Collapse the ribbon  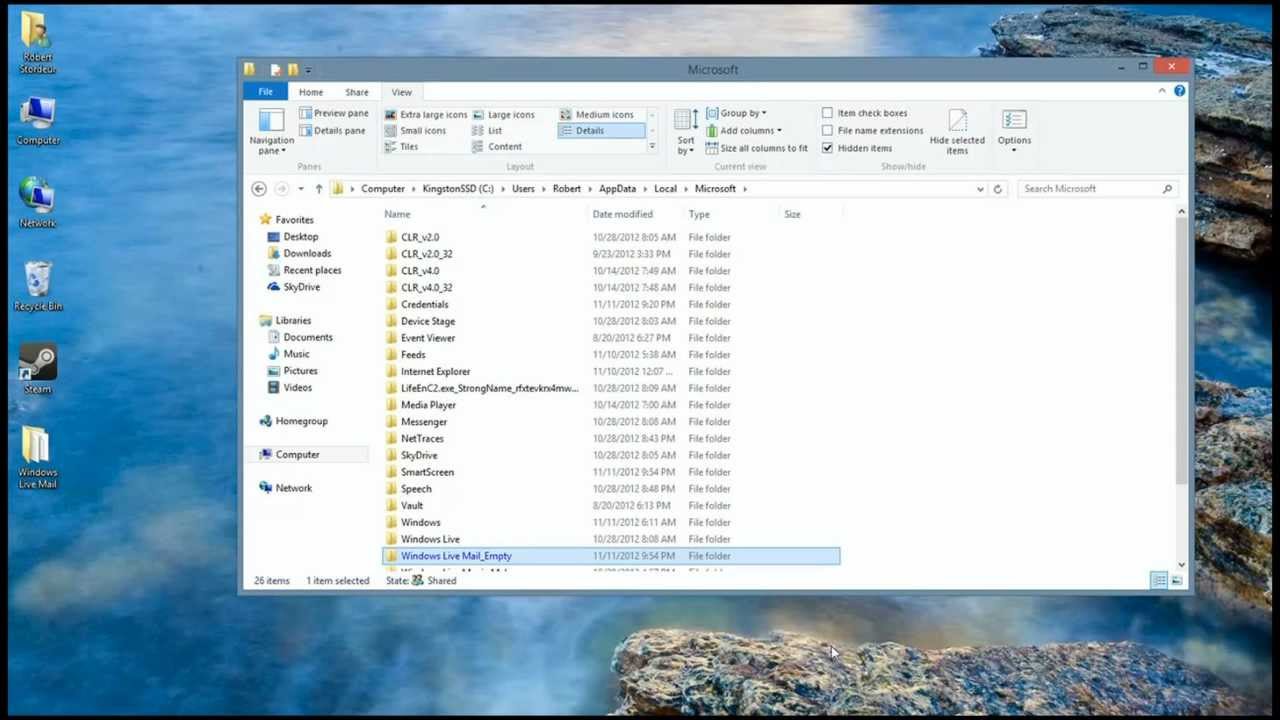point(1162,91)
